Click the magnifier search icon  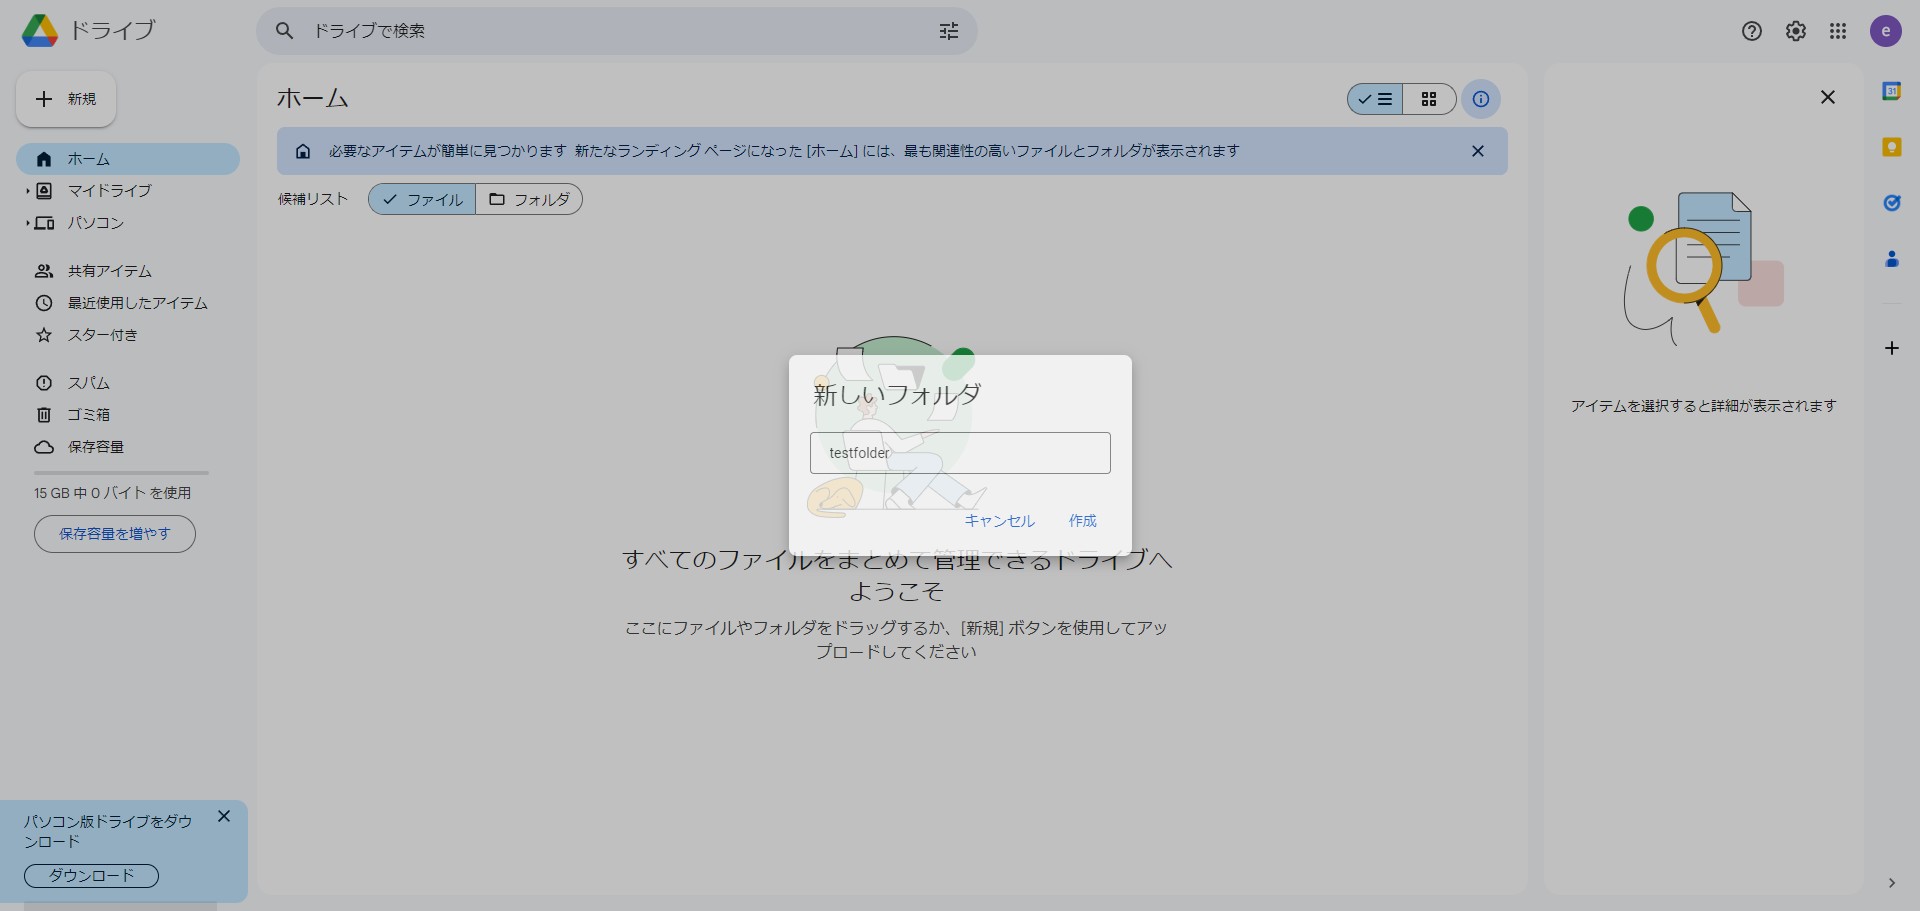pyautogui.click(x=285, y=31)
